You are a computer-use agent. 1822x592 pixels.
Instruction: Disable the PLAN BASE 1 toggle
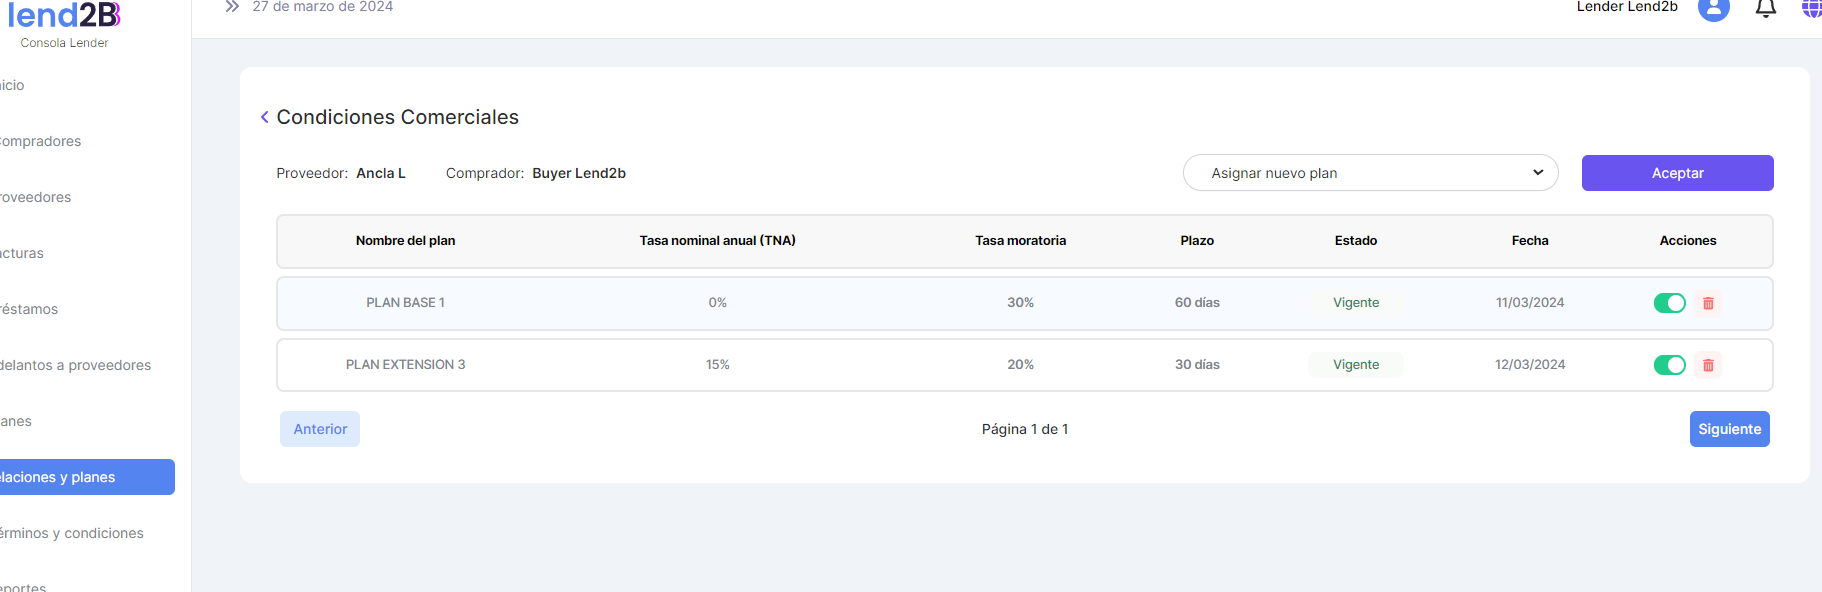pos(1669,303)
